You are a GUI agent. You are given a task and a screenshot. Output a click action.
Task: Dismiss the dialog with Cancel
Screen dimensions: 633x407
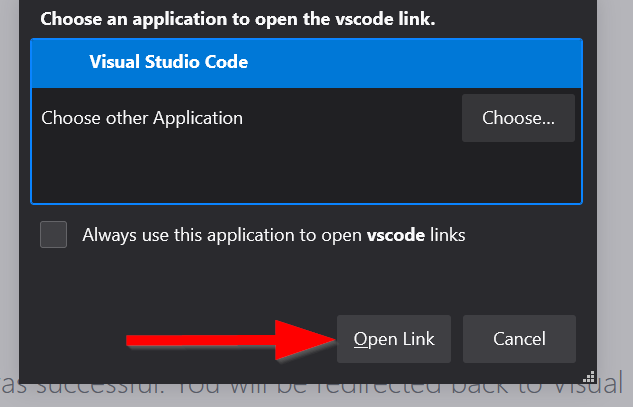[x=519, y=339]
